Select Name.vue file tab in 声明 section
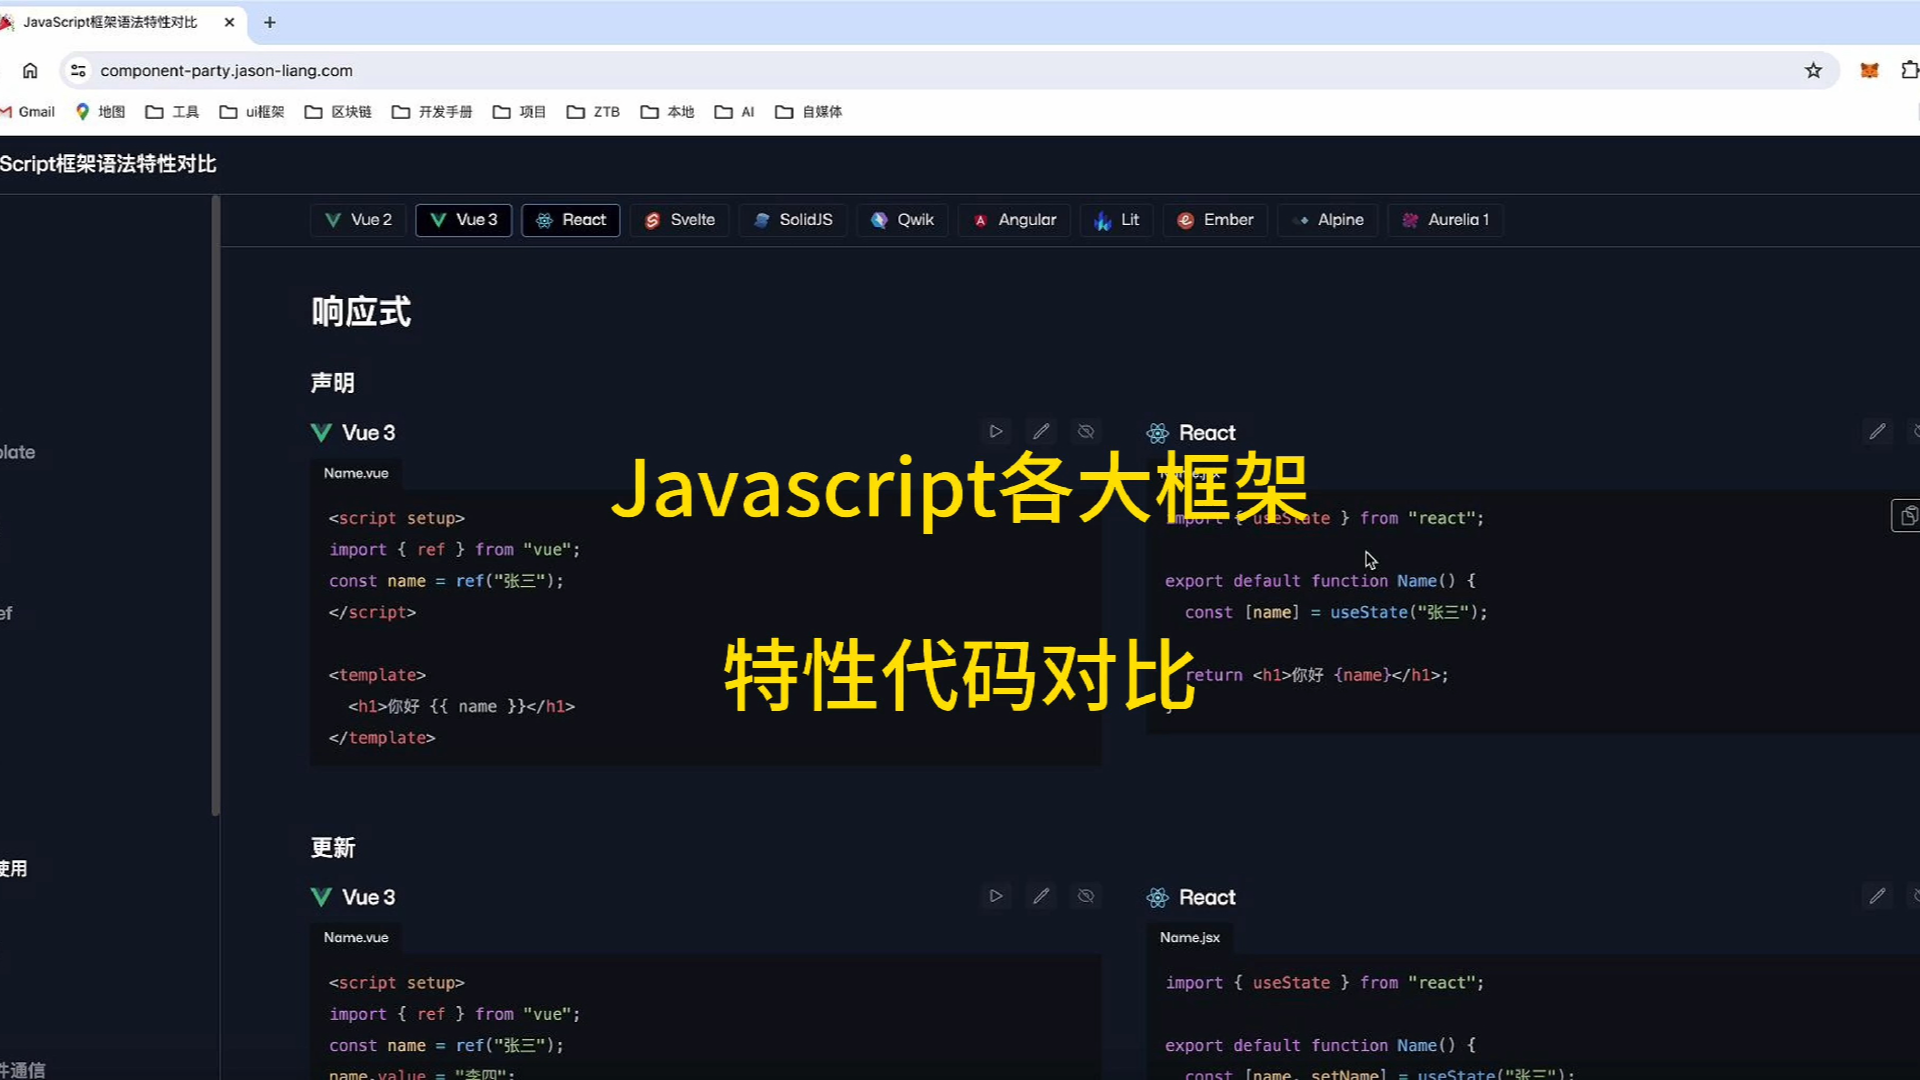The height and width of the screenshot is (1080, 1920). click(x=356, y=473)
